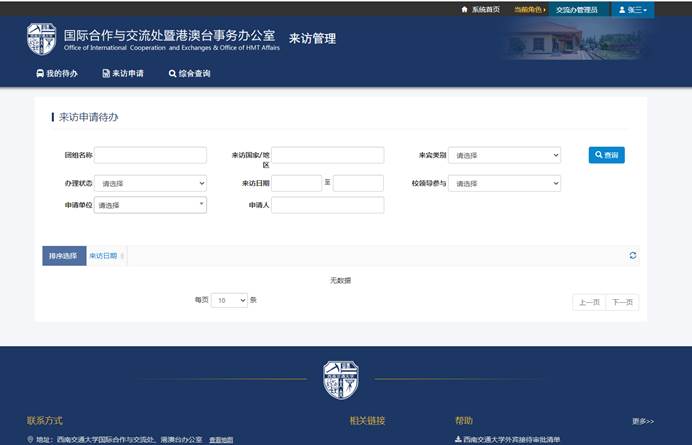Viewport: 692px width, 445px height.
Task: Click the 来访国家/地区 input field
Action: click(x=328, y=155)
